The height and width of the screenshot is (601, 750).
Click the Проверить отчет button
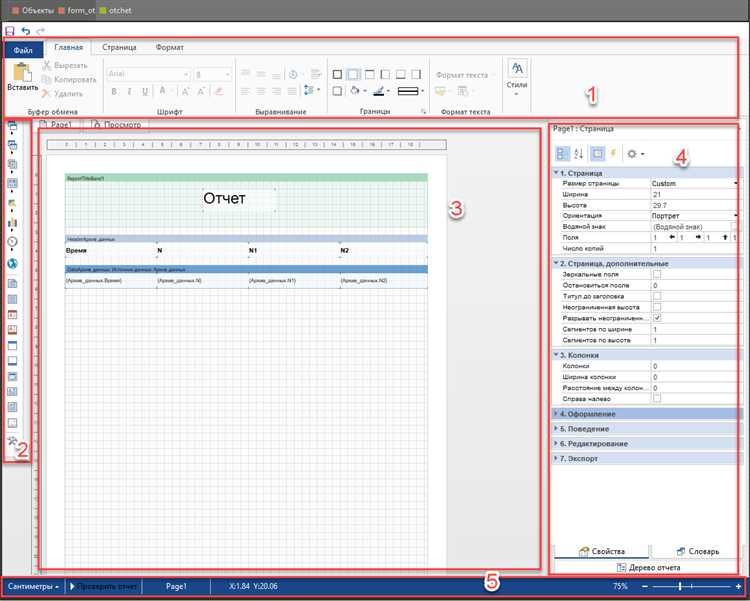point(104,585)
